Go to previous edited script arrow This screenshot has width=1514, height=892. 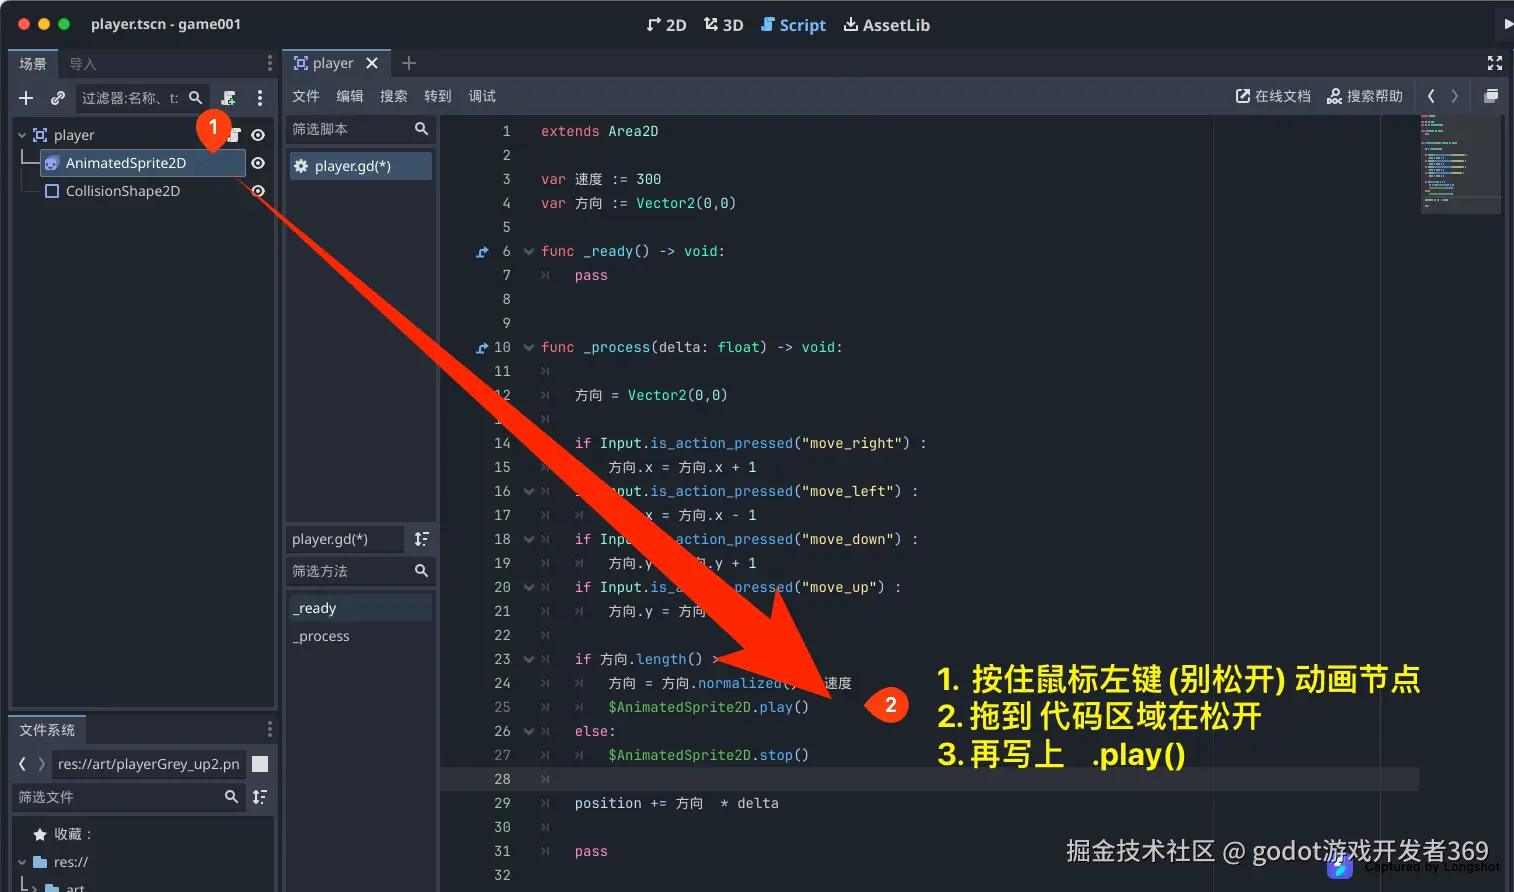1431,96
